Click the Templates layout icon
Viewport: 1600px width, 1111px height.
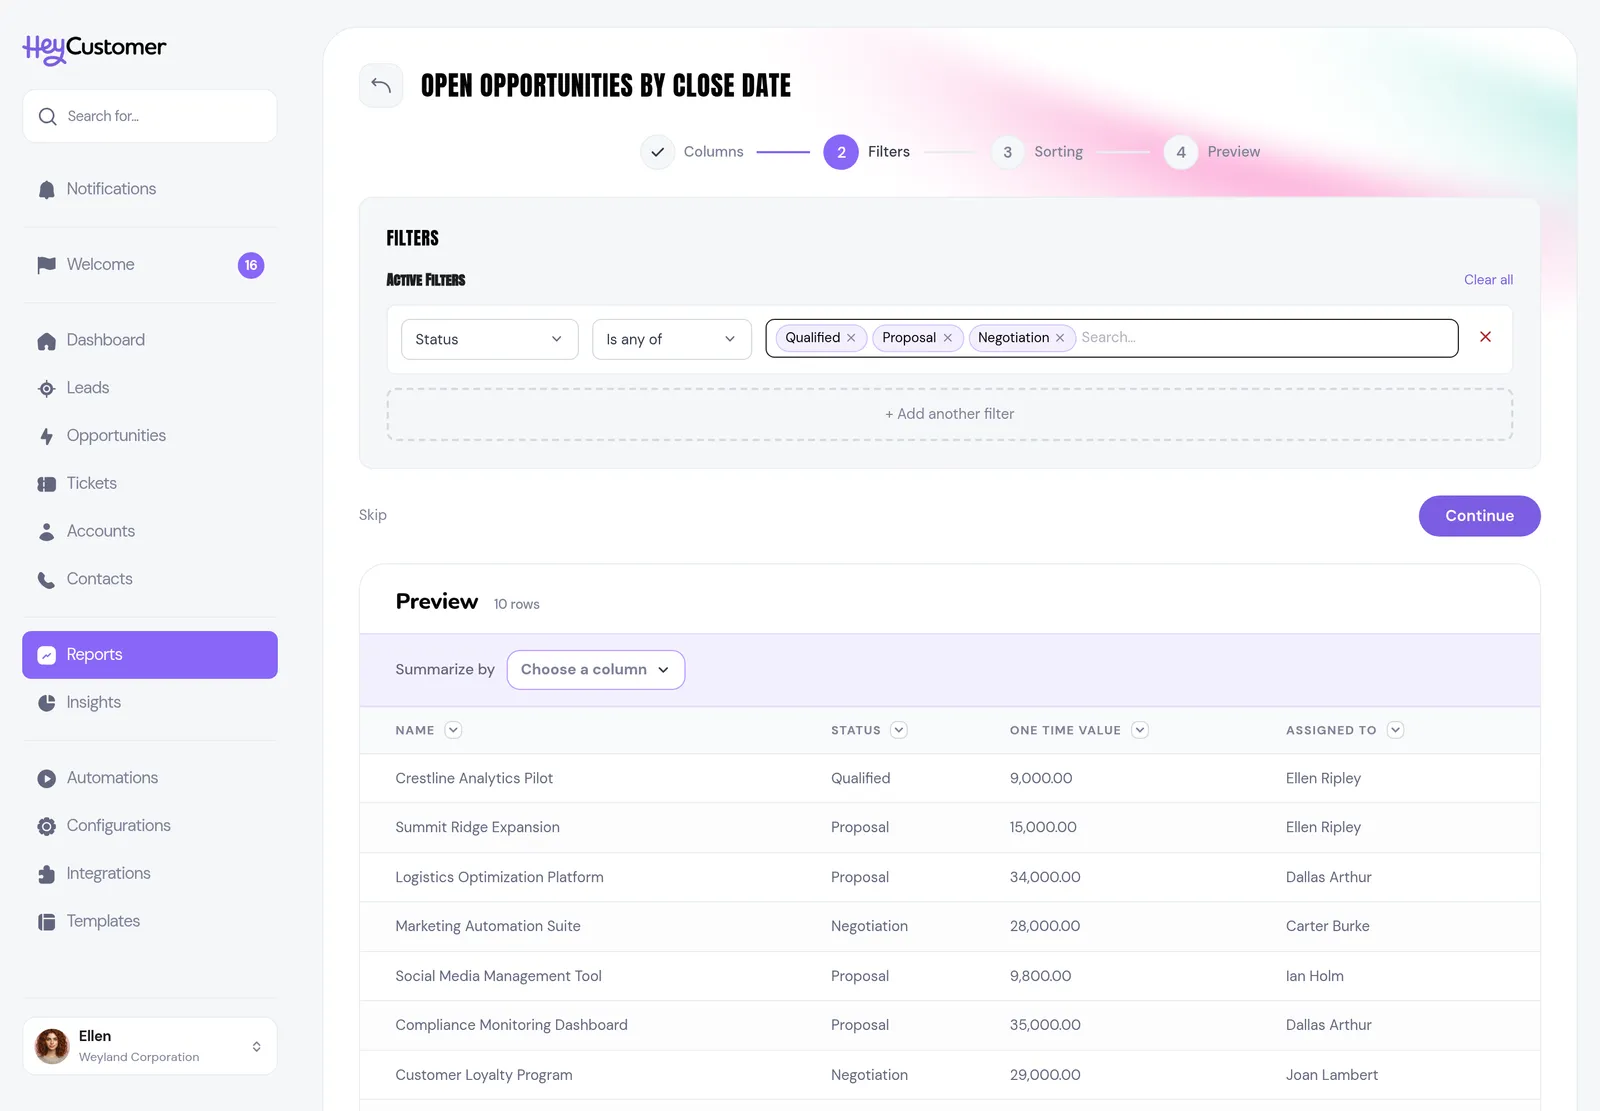[x=46, y=922]
